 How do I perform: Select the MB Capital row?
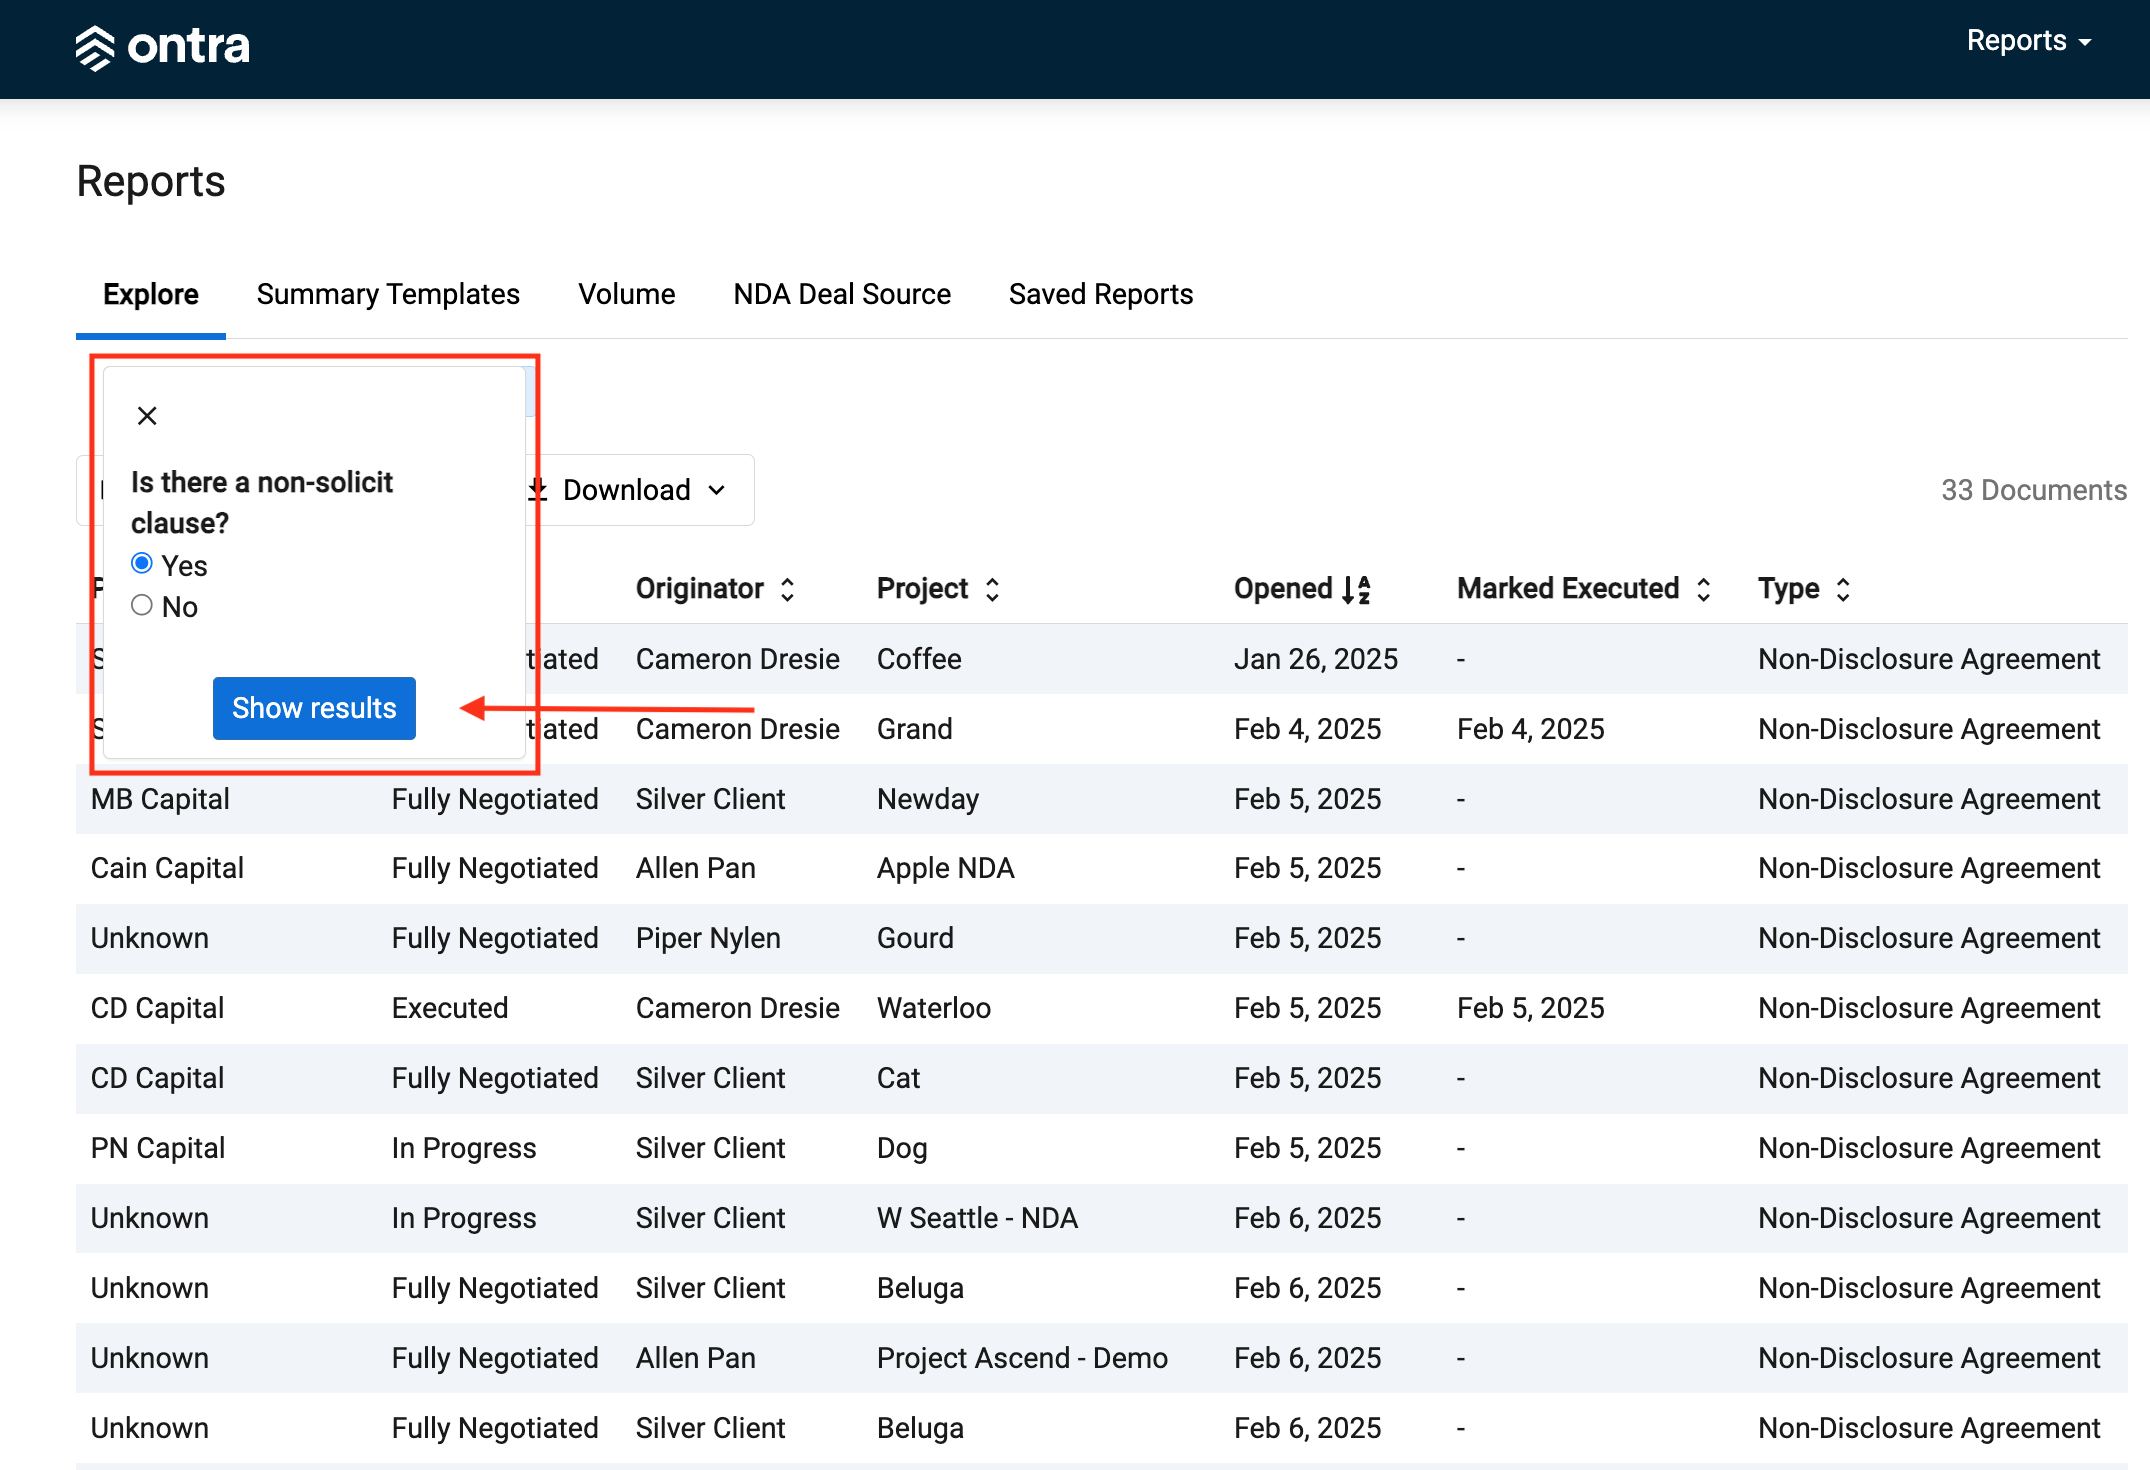pos(1101,799)
